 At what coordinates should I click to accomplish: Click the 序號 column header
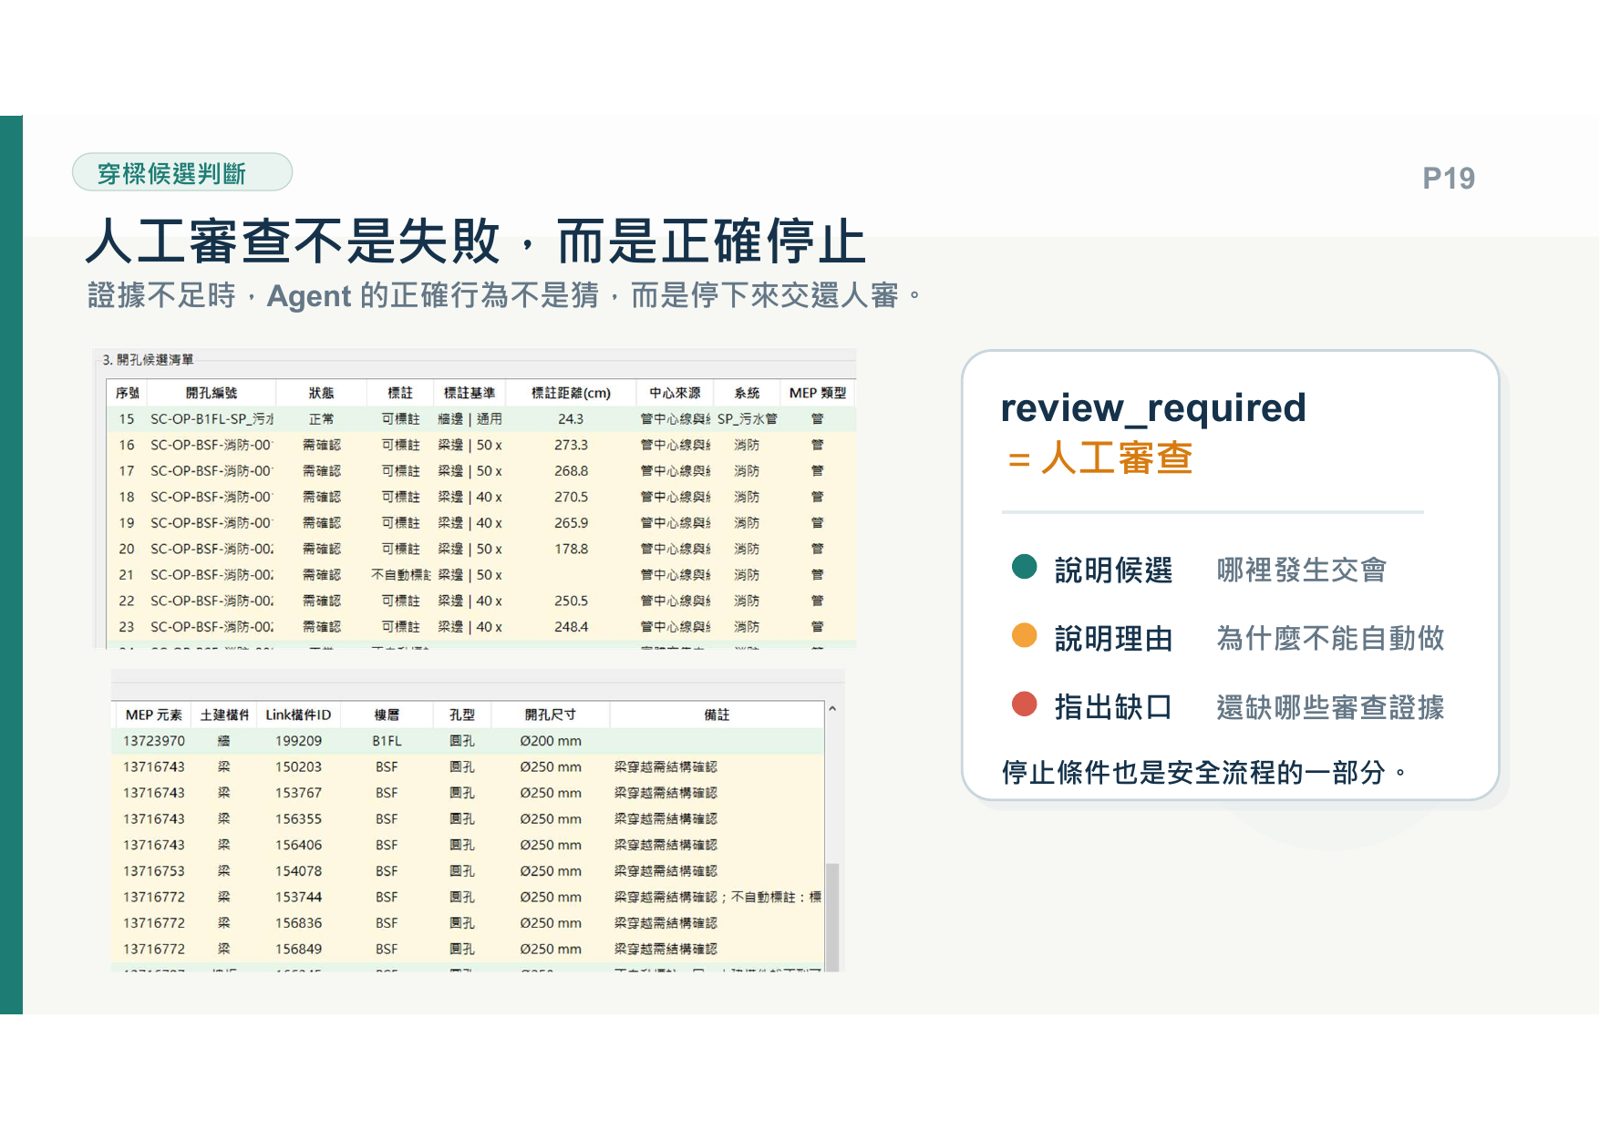[x=127, y=393]
